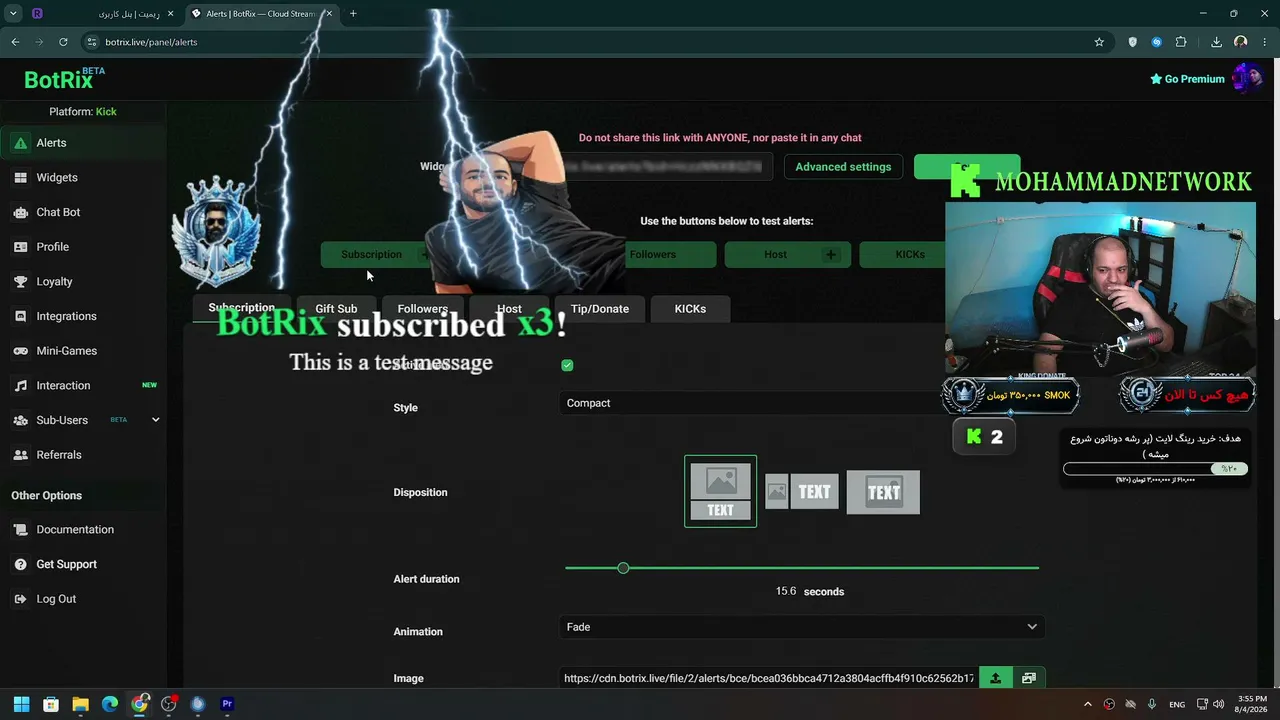1280x720 pixels.
Task: Bookmark this page with the star icon
Action: click(1099, 42)
